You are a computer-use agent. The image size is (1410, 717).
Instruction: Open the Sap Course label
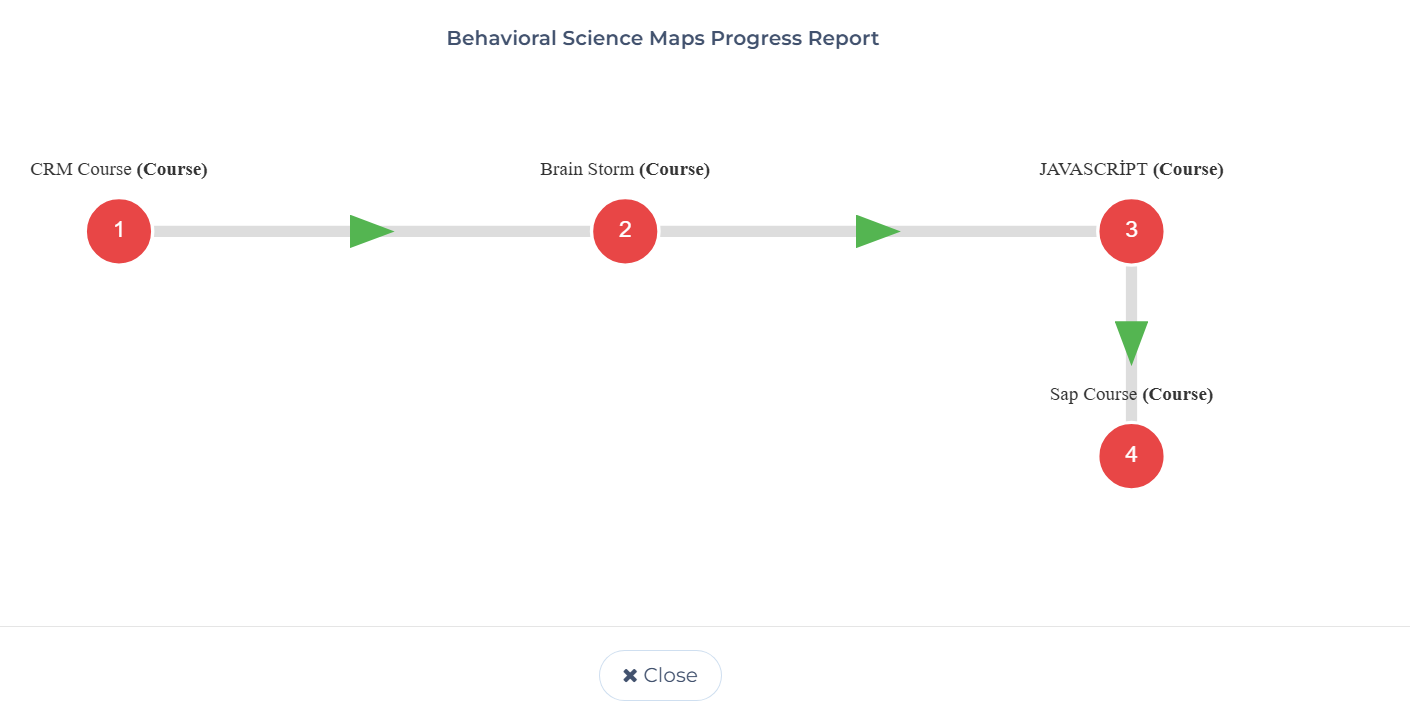[1131, 394]
